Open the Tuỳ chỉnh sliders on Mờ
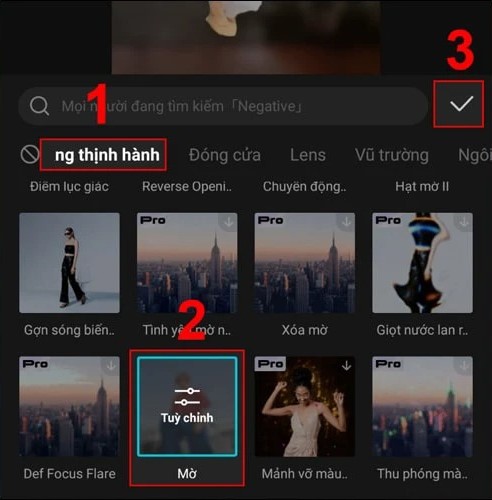Viewport: 492px width, 500px height. coord(187,406)
